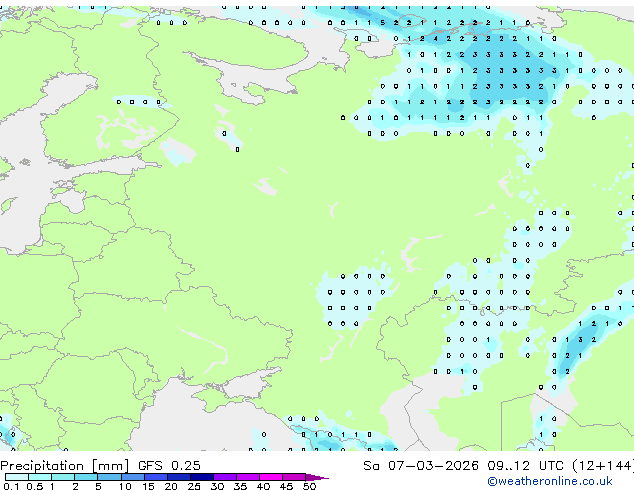Click the above-50 arrow tip of legend
Screen dimensions: 634x490
click(317, 477)
